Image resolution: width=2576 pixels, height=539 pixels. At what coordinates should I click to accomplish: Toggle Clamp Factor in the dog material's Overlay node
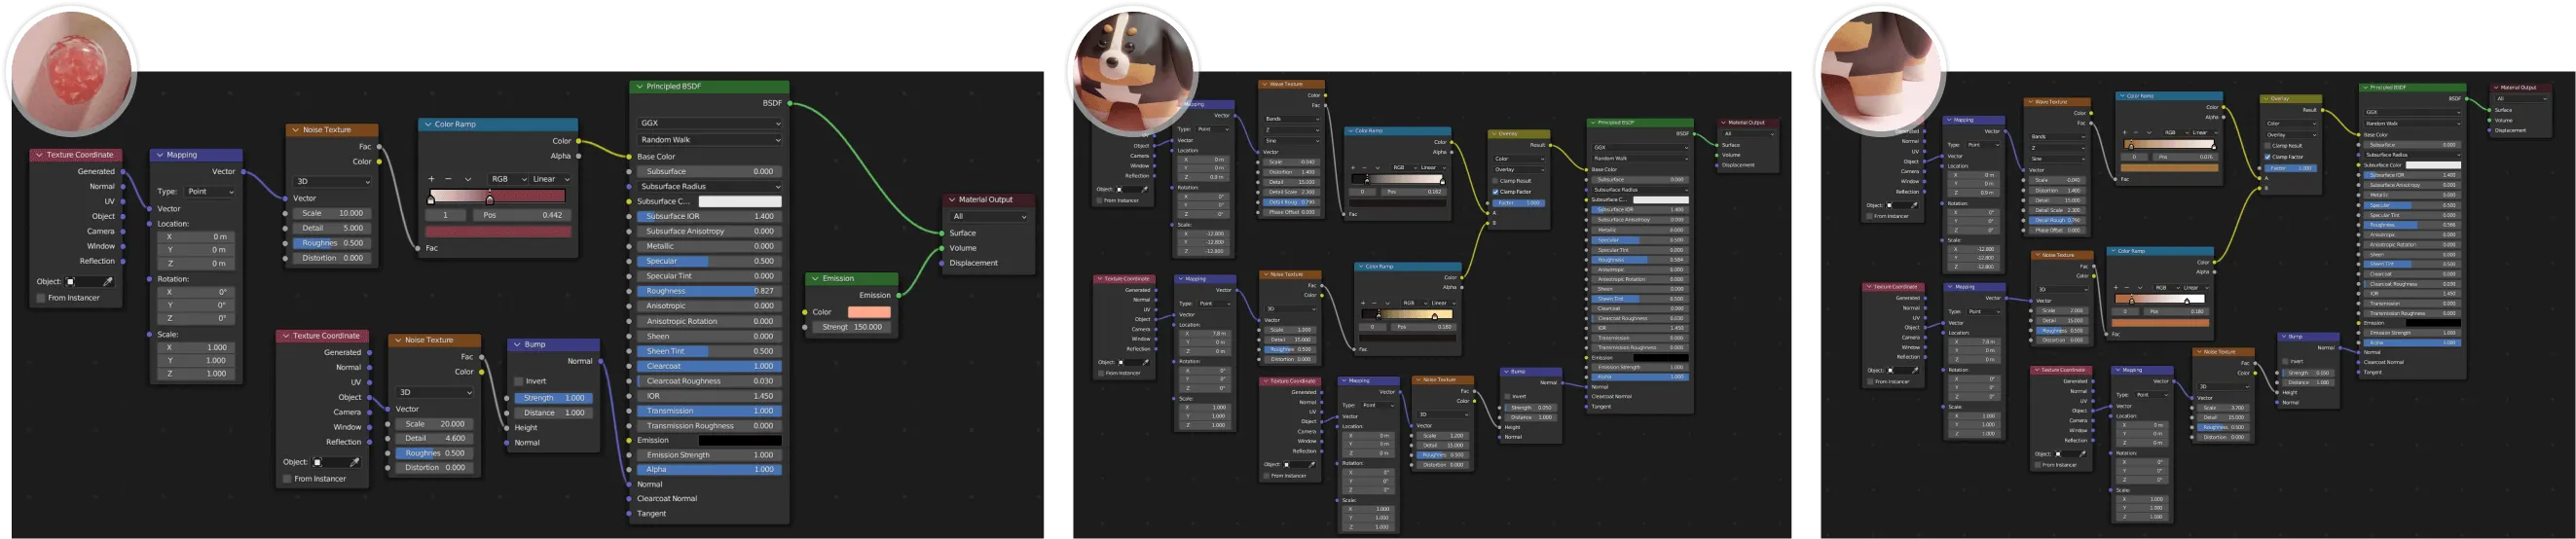click(1496, 192)
